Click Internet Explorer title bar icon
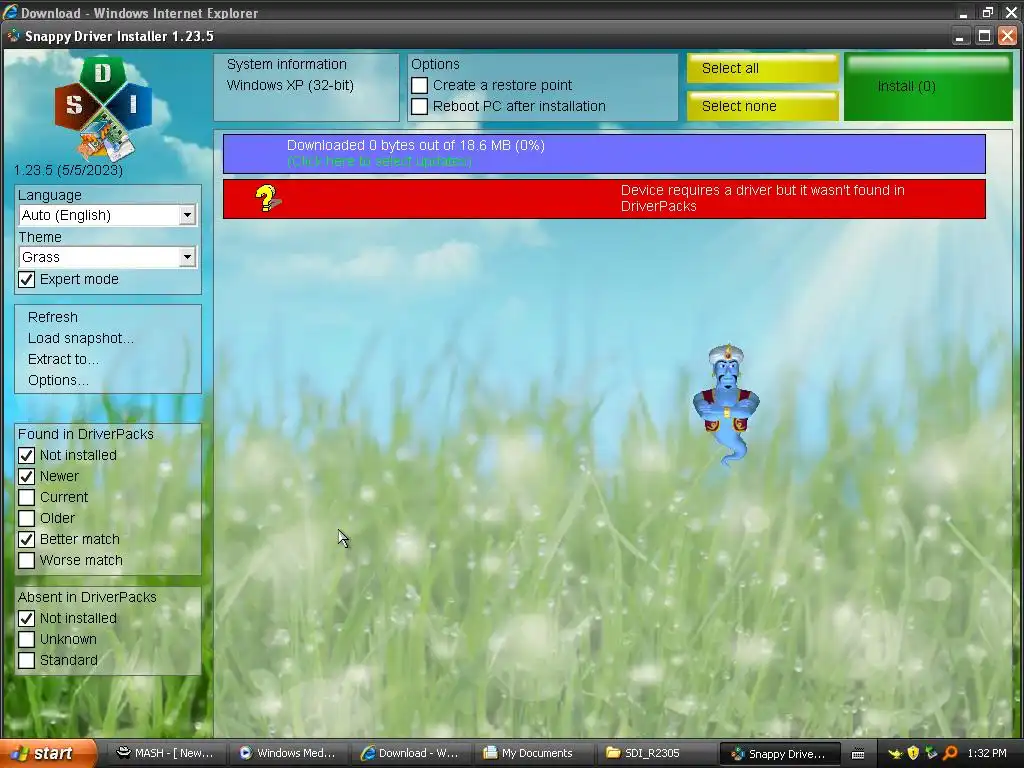Screen dimensions: 1024x768 point(10,12)
